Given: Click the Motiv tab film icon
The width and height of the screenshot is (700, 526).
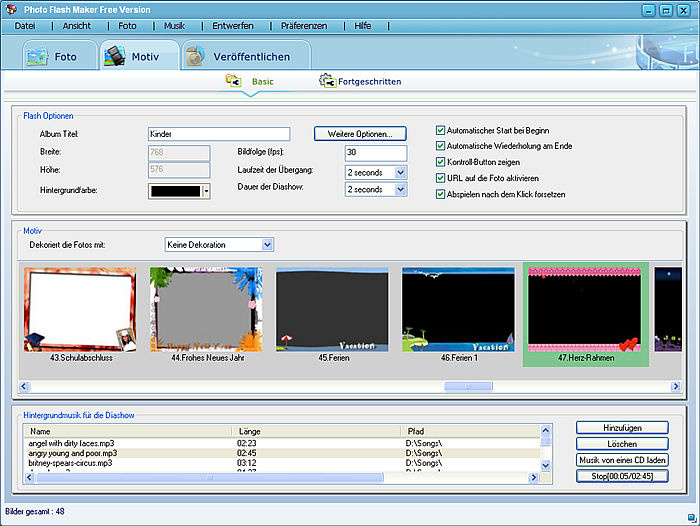Looking at the screenshot, I should (x=115, y=56).
